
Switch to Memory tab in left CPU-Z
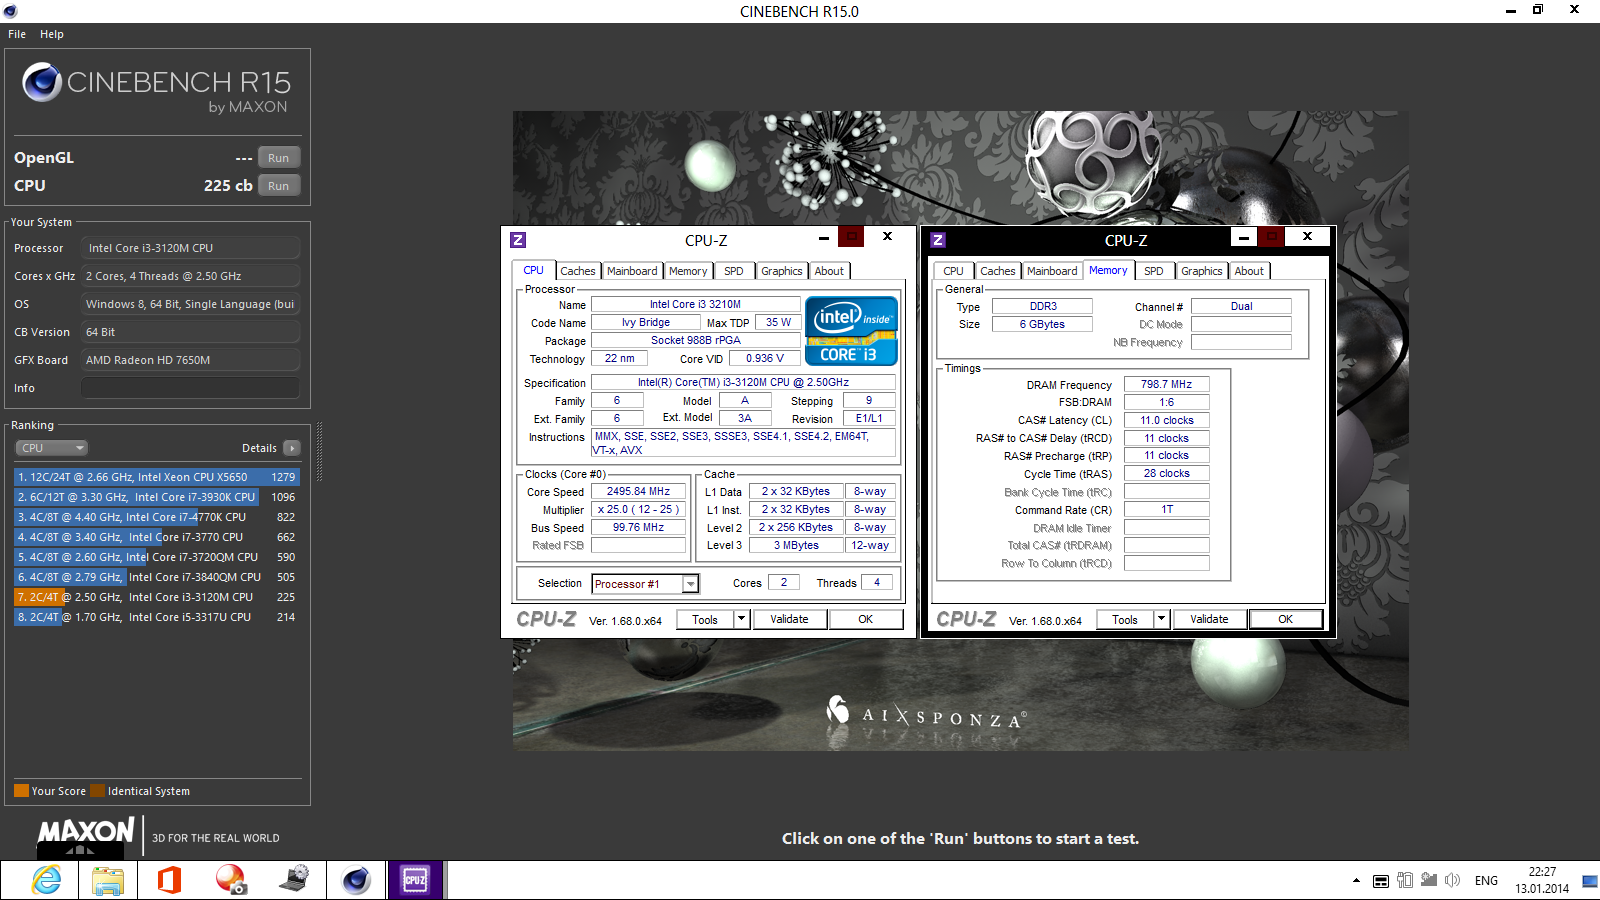pos(688,271)
